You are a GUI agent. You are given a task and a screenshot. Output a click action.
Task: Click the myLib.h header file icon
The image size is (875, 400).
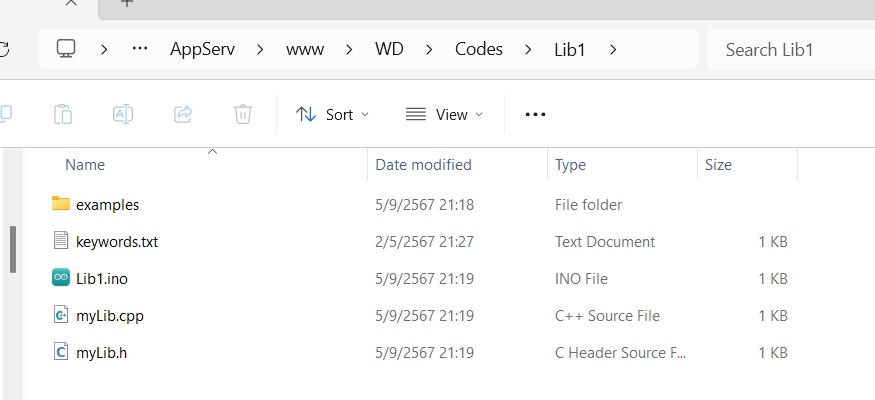tap(60, 352)
